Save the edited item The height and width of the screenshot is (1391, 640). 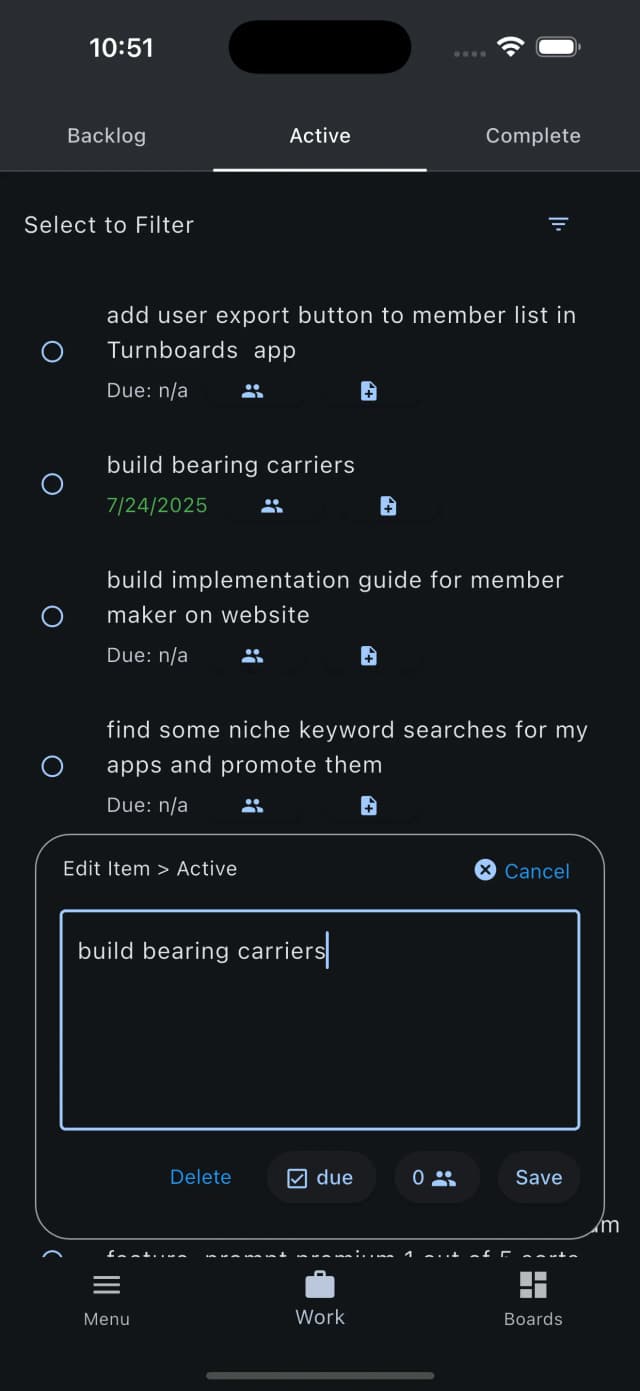point(538,1177)
